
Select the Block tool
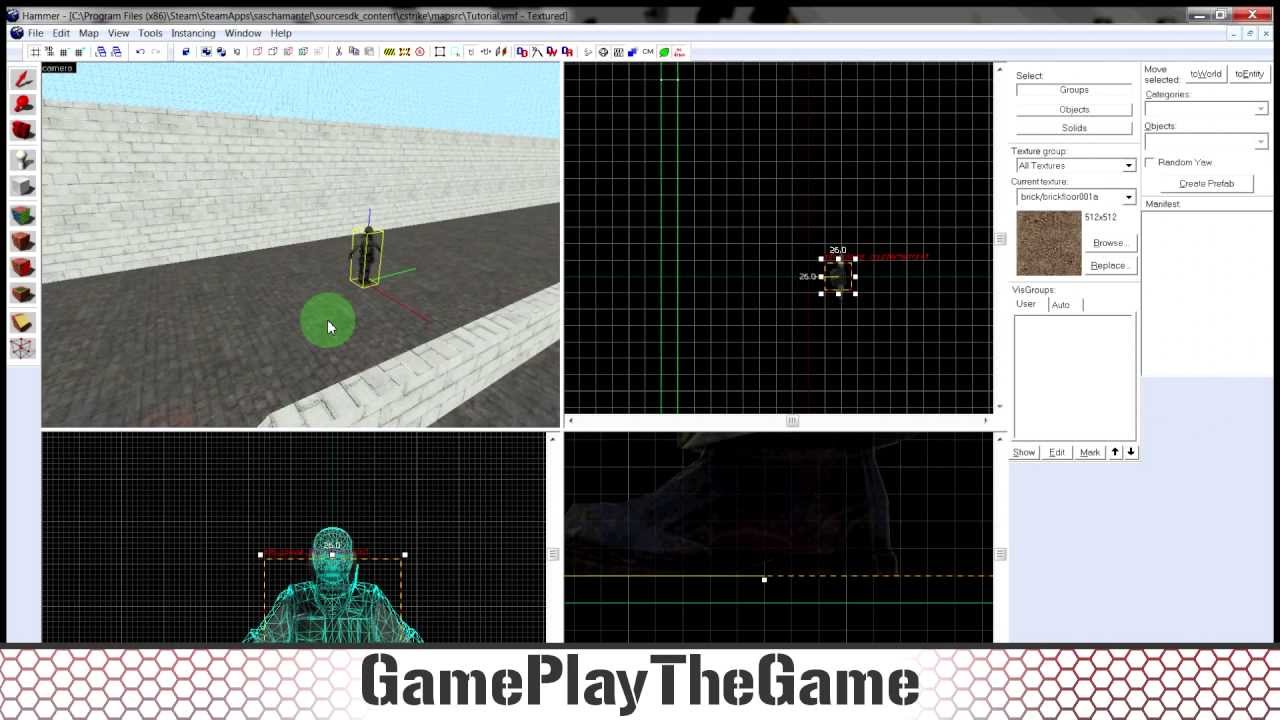click(23, 186)
